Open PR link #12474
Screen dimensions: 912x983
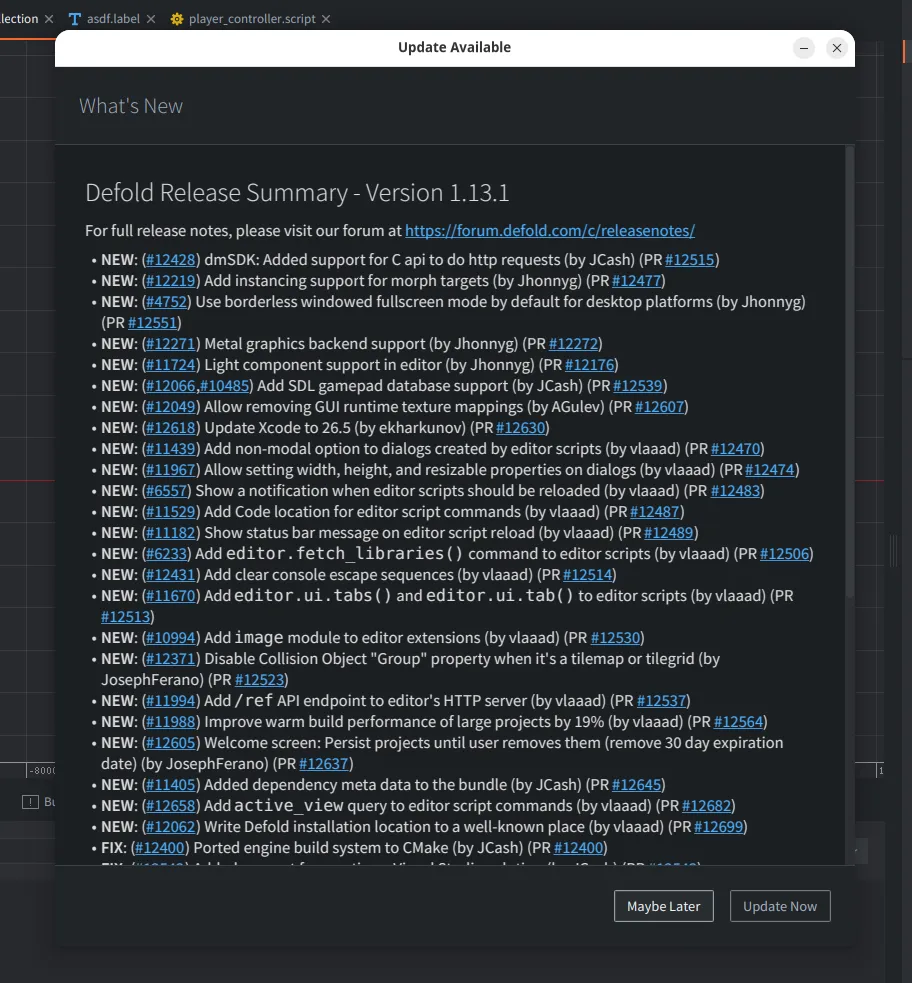770,470
